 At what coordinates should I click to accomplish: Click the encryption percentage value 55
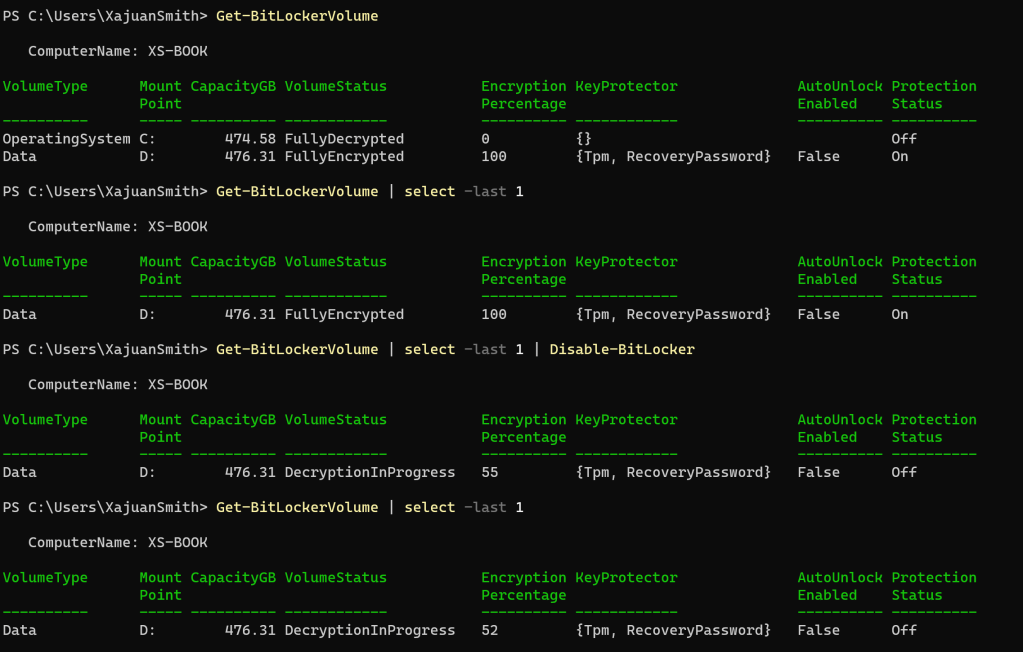coord(489,472)
